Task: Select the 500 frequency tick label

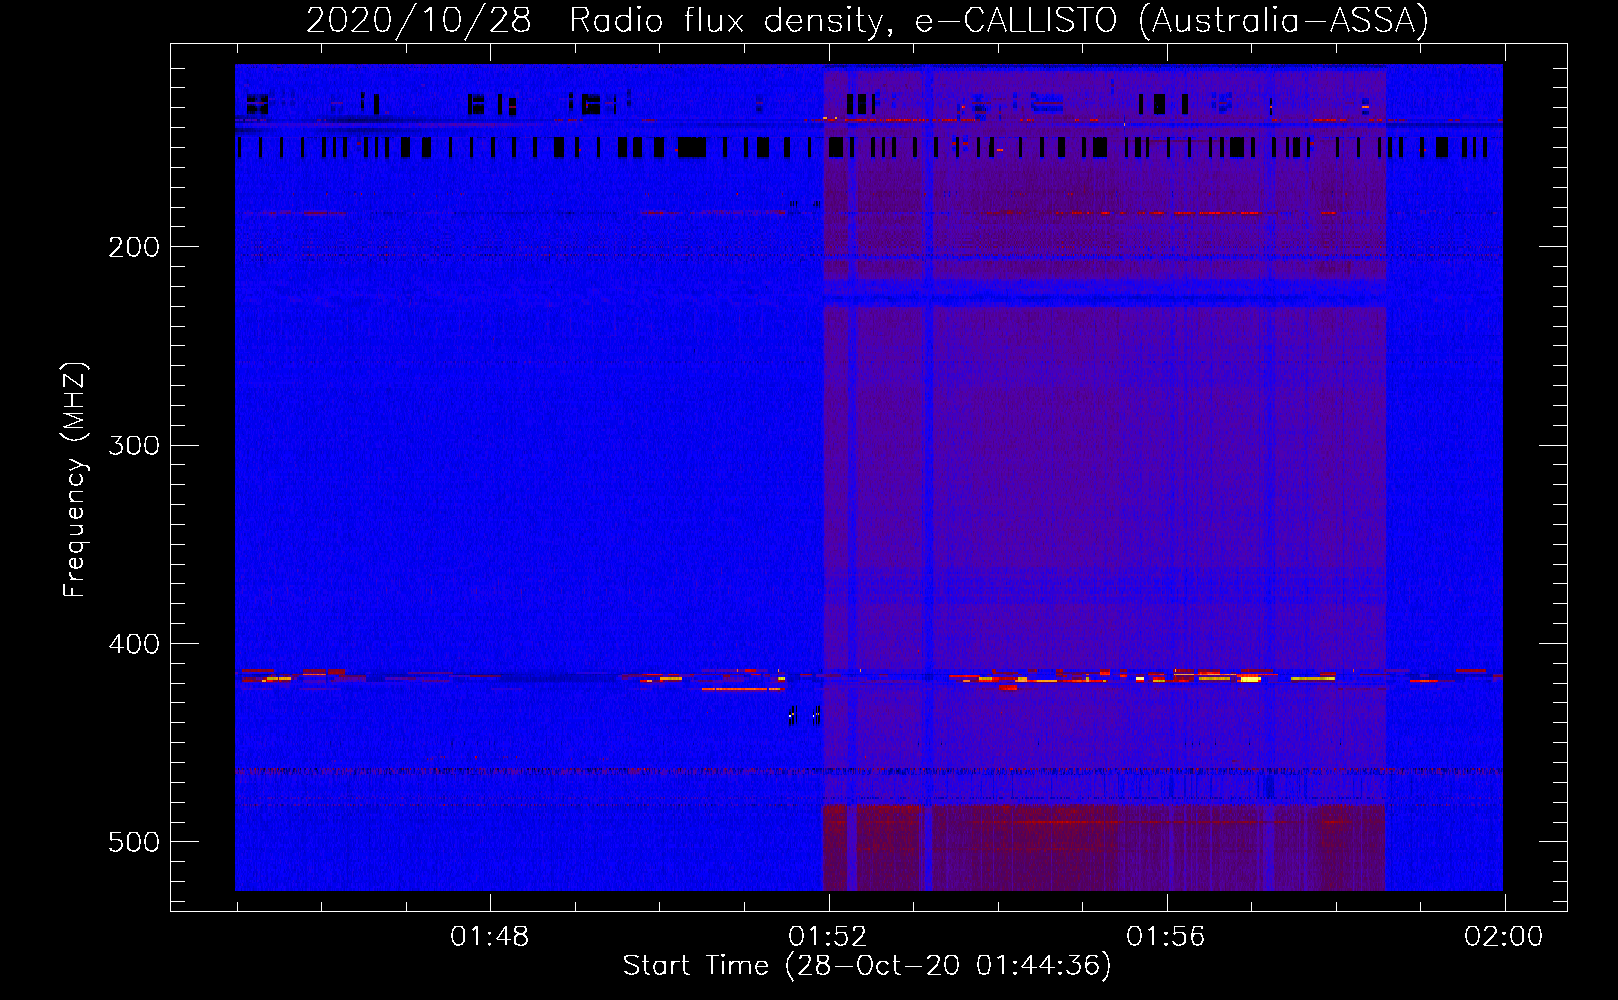Action: (134, 842)
